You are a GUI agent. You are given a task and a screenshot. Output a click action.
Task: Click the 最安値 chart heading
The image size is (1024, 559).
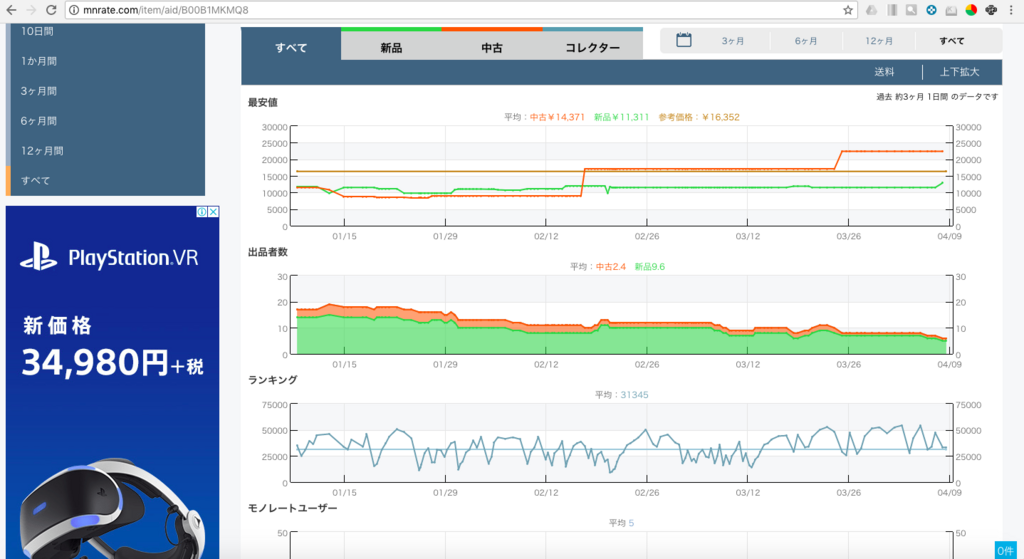263,102
